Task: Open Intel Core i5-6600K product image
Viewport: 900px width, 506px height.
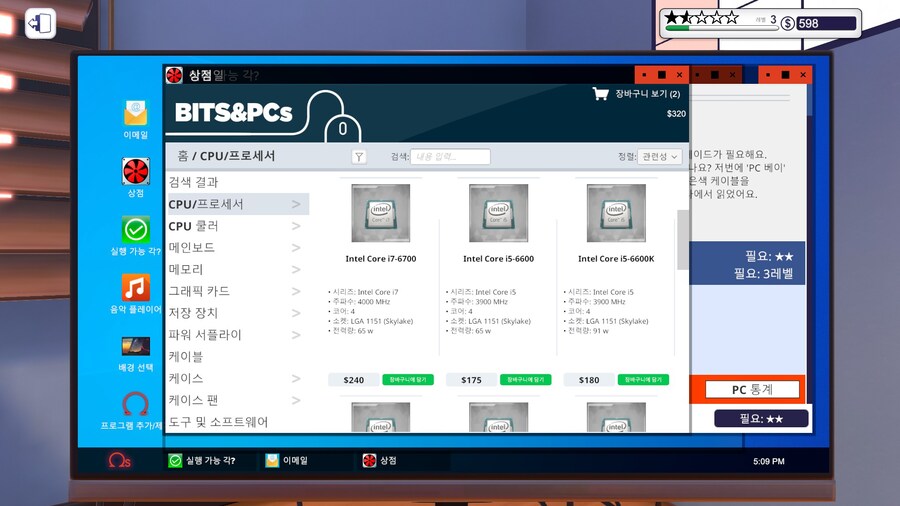Action: pos(616,213)
